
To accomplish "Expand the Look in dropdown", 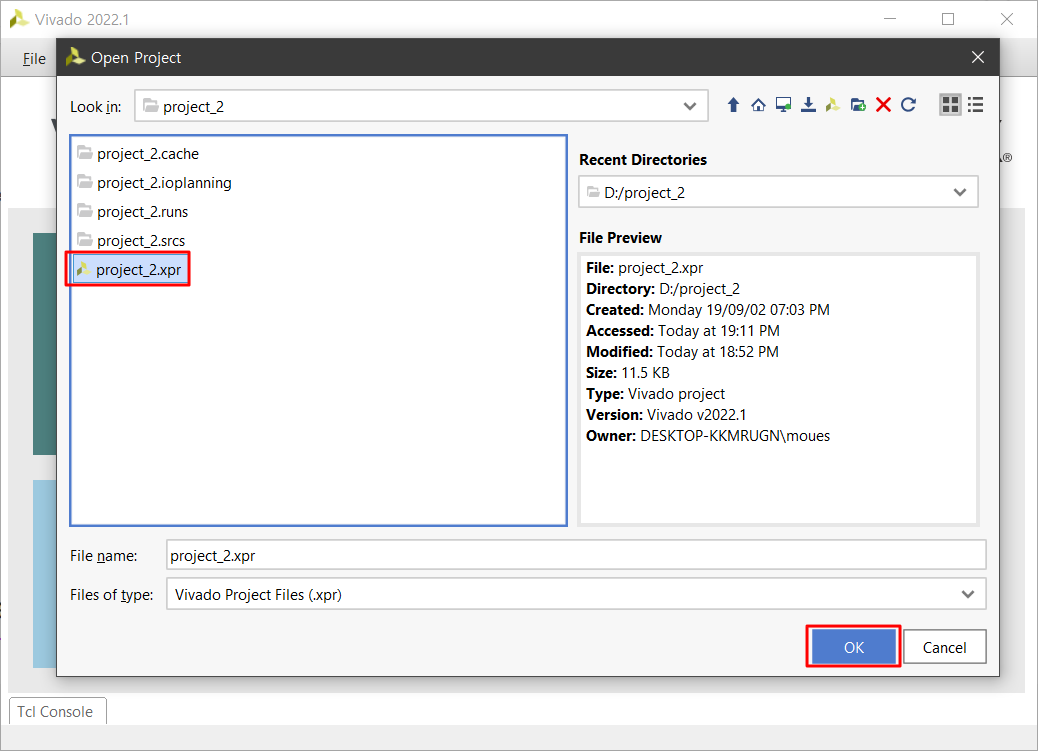I will pos(689,106).
